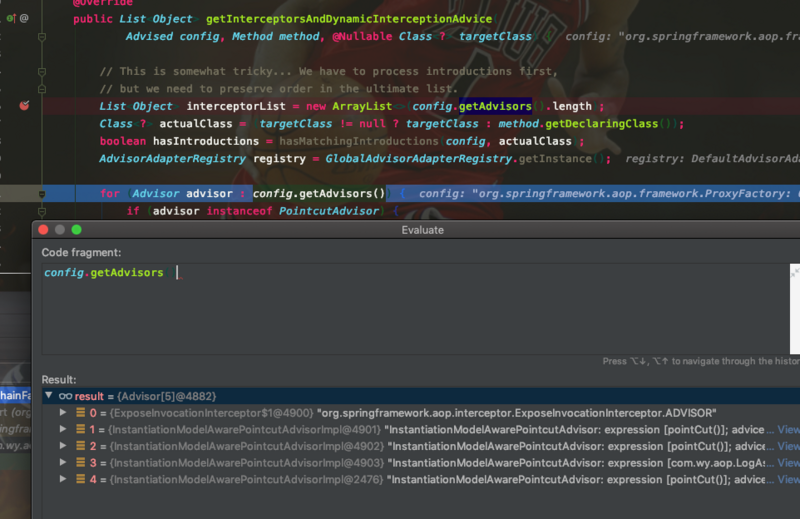Click the array element icon of entry 2
The height and width of the screenshot is (519, 800).
click(81, 446)
